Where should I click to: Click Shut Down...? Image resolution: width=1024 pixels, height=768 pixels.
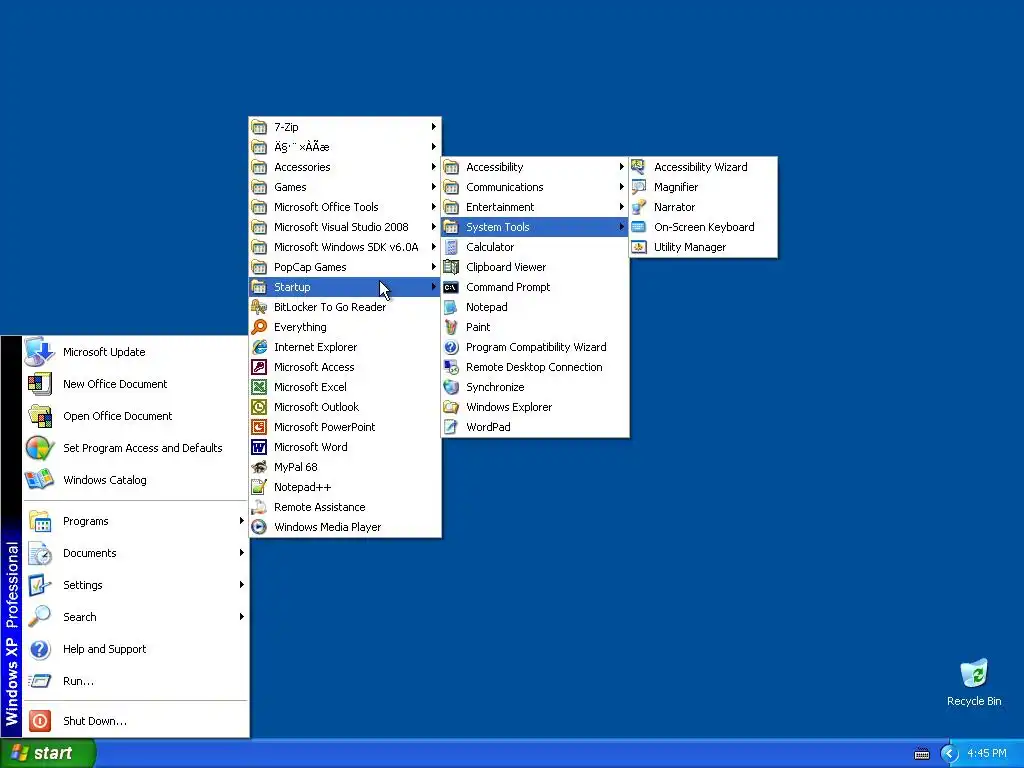coord(136,721)
